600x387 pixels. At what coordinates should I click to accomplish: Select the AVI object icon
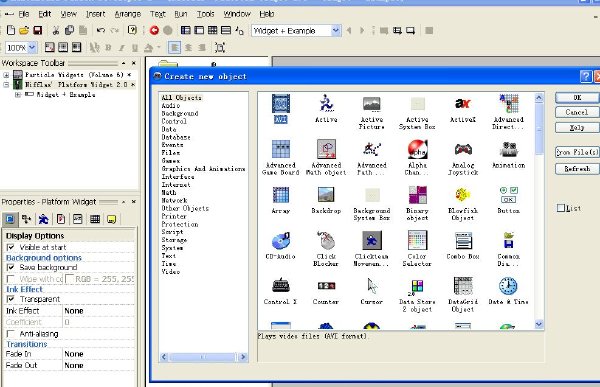[x=280, y=104]
